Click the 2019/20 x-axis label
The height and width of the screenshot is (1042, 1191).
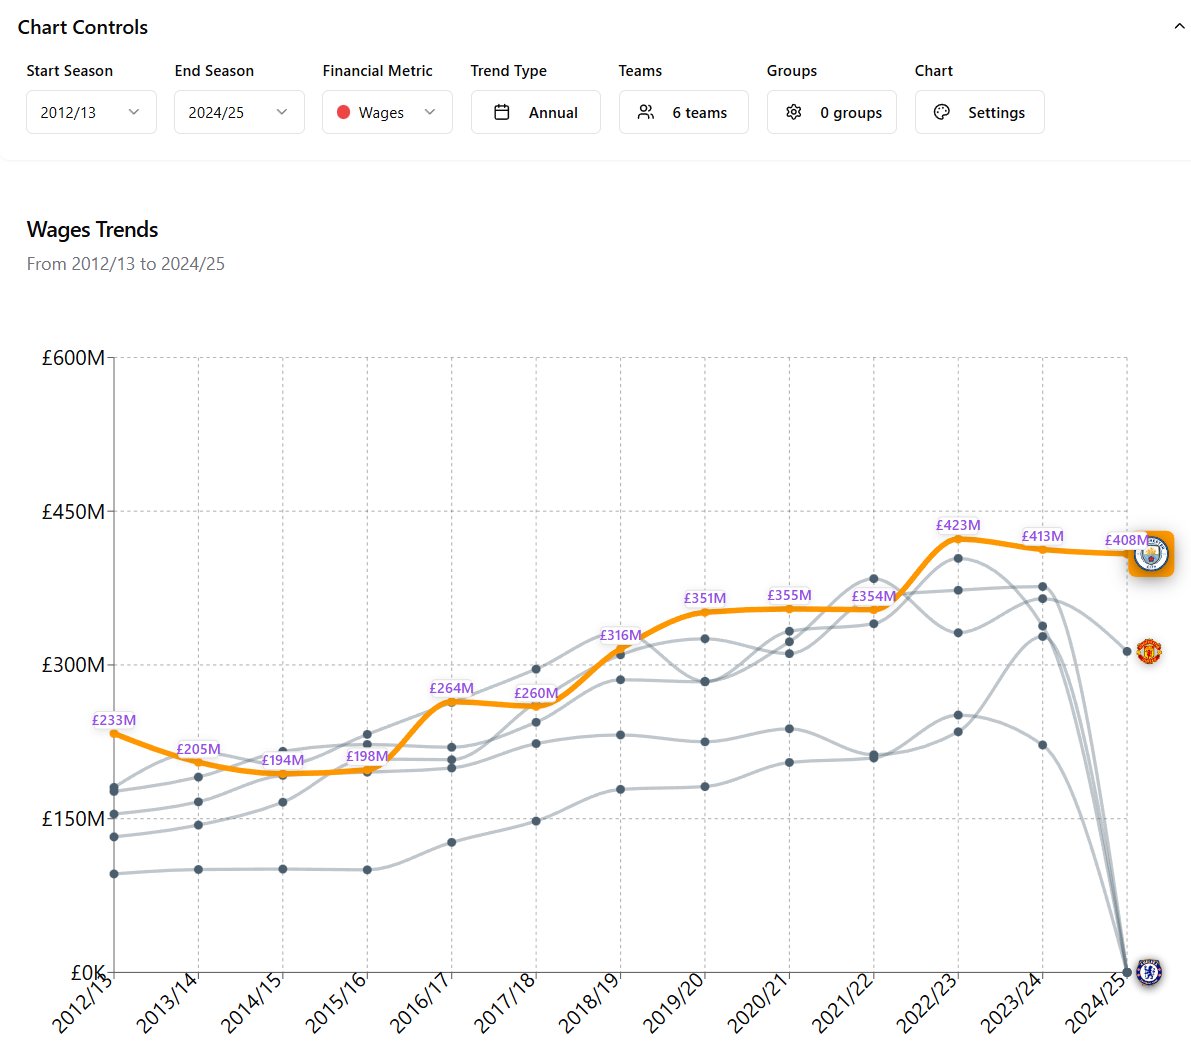[673, 1003]
